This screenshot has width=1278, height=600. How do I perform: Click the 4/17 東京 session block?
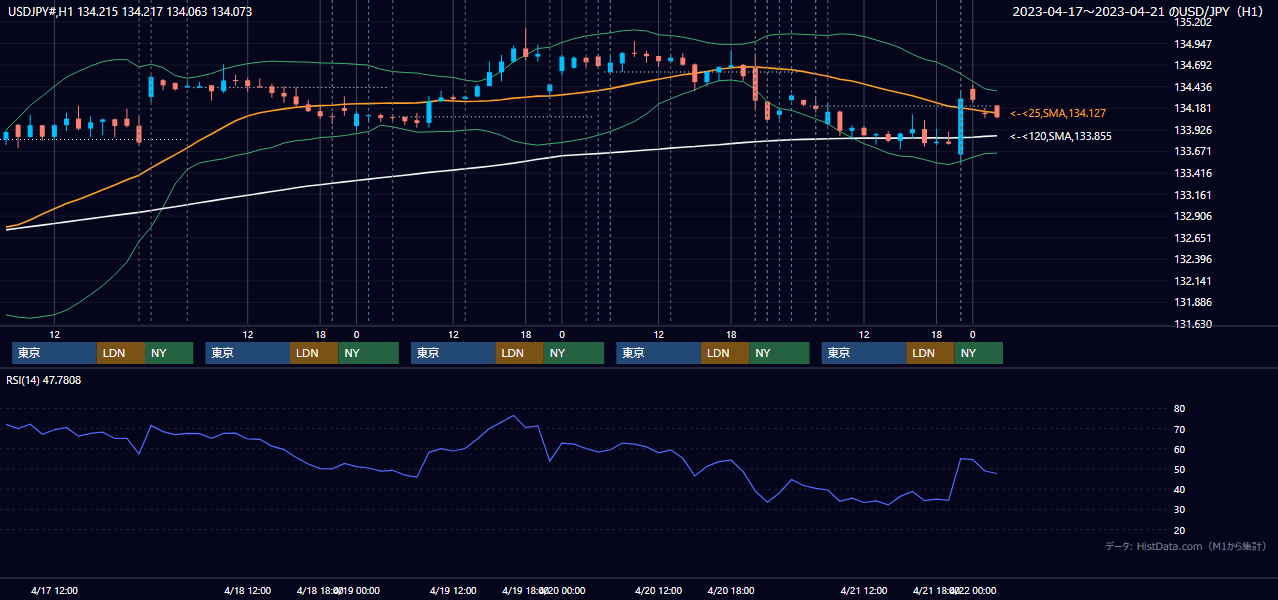55,353
